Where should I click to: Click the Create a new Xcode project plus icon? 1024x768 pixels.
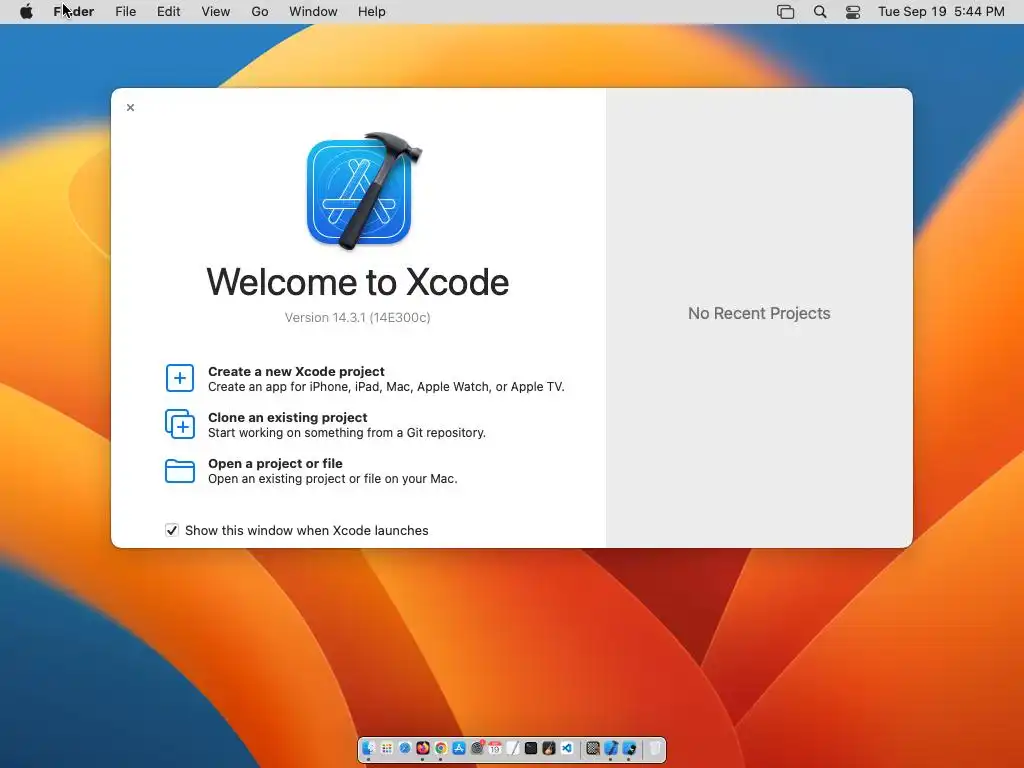[180, 378]
